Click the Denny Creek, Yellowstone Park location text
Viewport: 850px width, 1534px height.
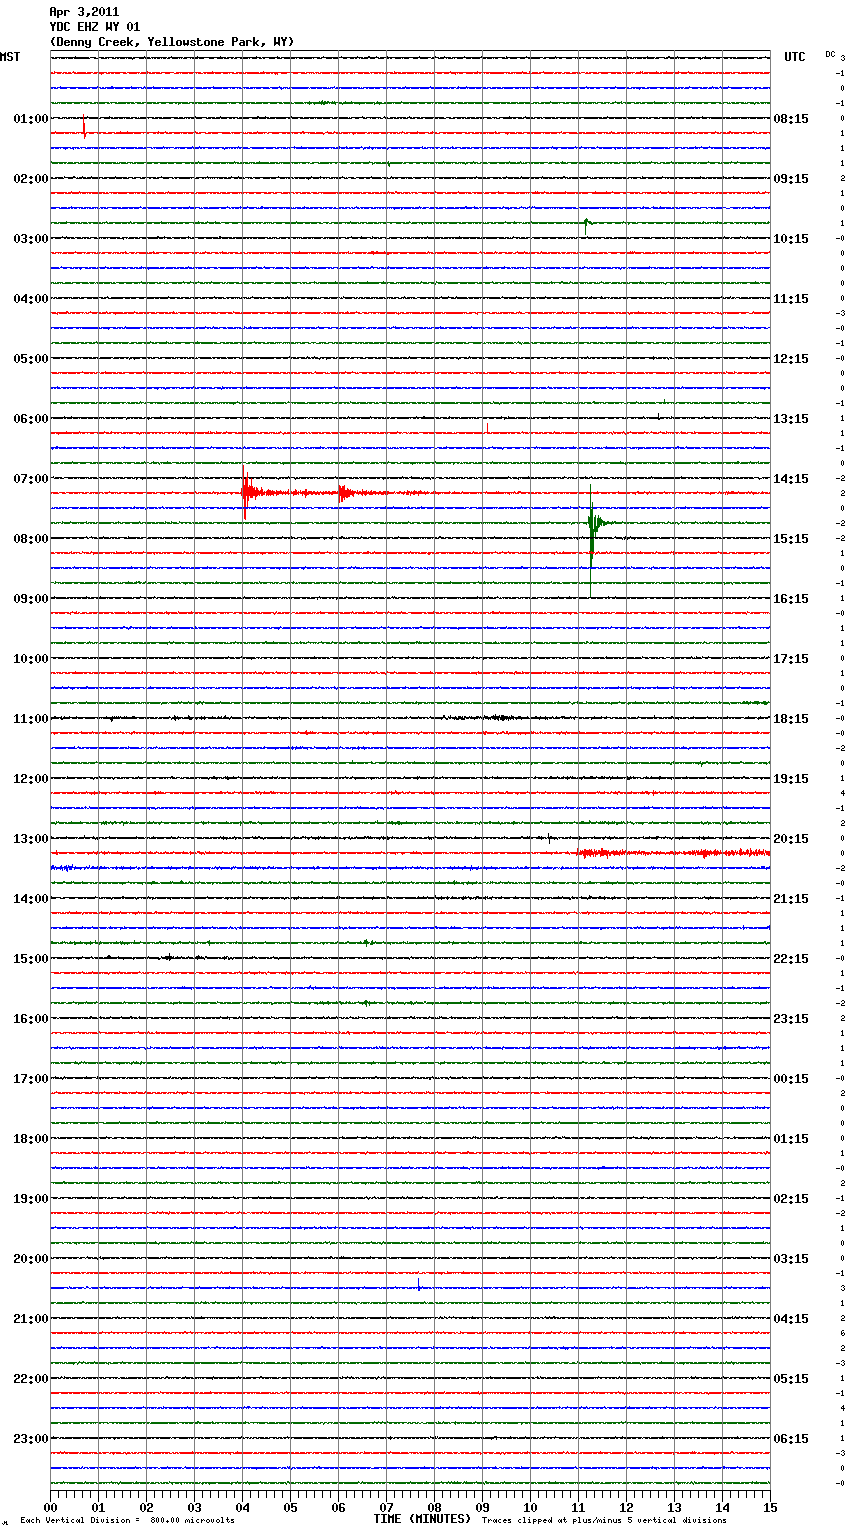(x=171, y=42)
